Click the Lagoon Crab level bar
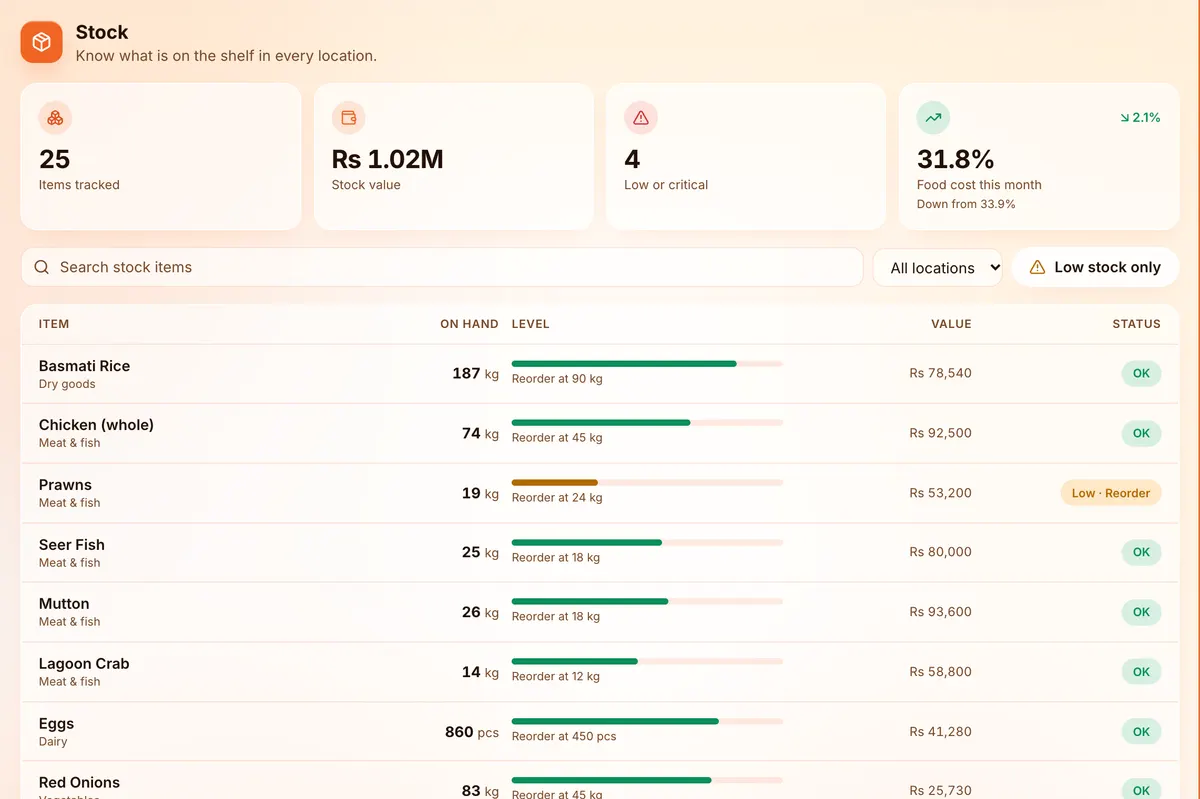The width and height of the screenshot is (1200, 799). point(647,662)
